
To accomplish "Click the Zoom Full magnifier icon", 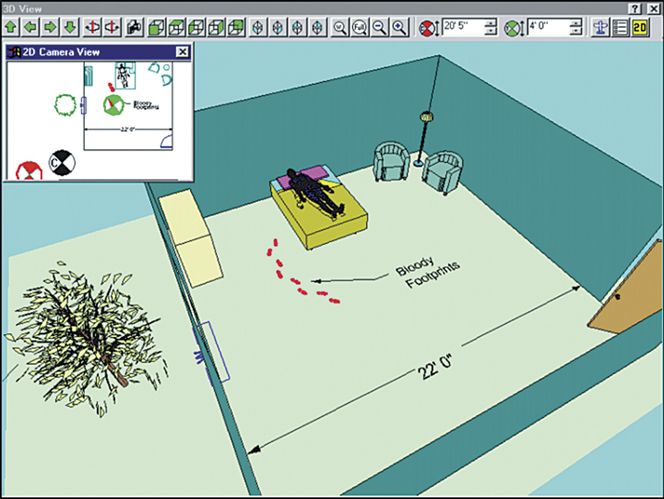I will tap(360, 27).
